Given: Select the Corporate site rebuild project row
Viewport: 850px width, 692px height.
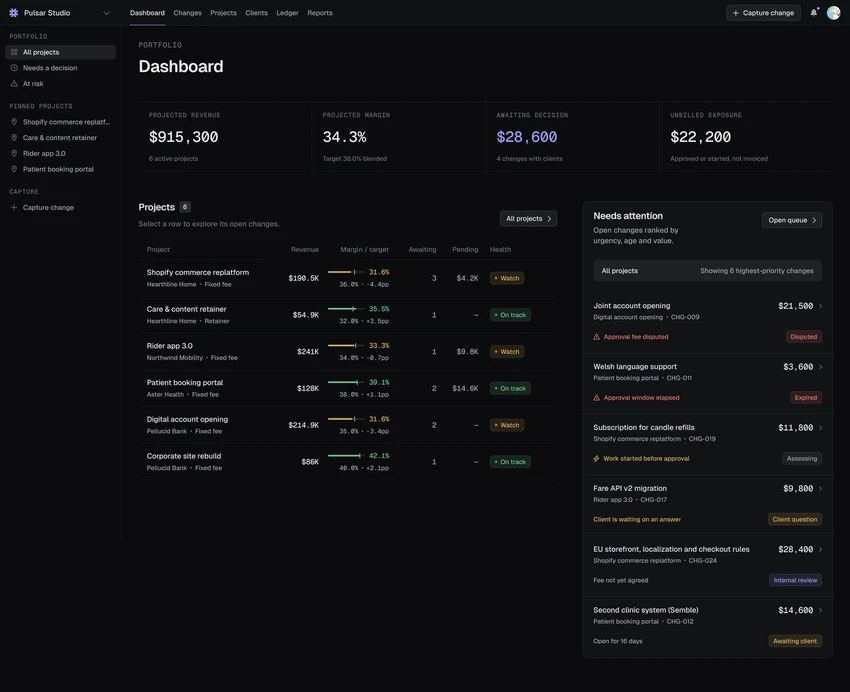Looking at the screenshot, I should click(x=348, y=462).
